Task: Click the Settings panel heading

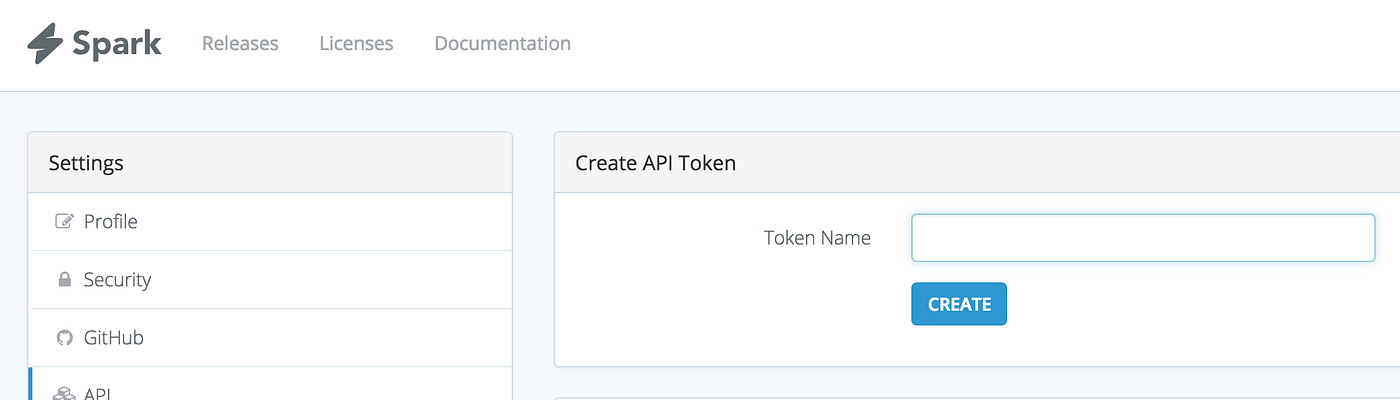Action: [x=86, y=163]
